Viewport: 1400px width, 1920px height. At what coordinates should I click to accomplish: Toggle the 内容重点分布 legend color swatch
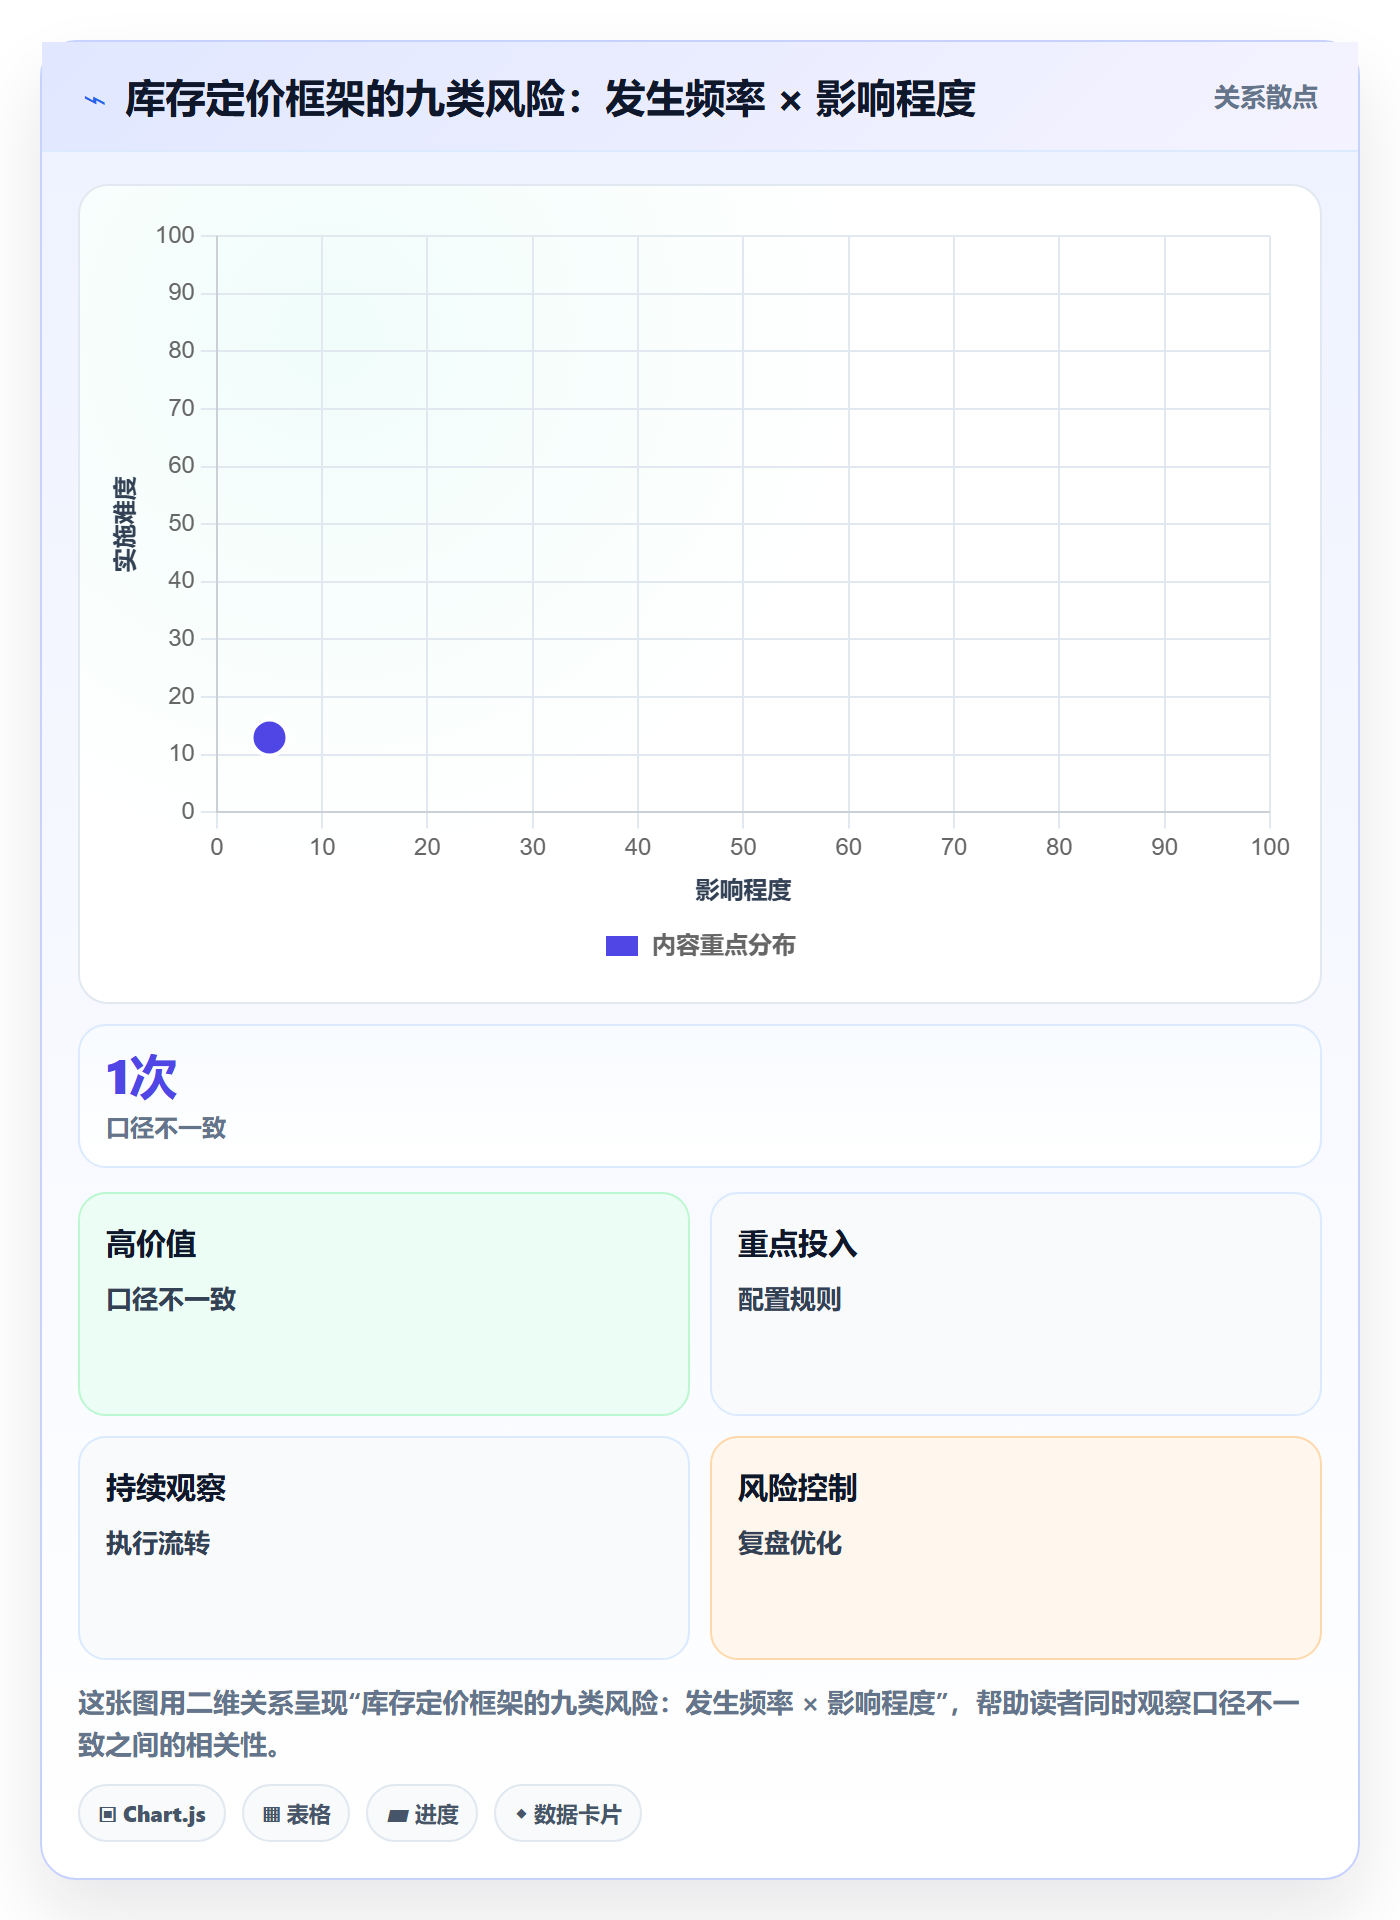point(621,945)
